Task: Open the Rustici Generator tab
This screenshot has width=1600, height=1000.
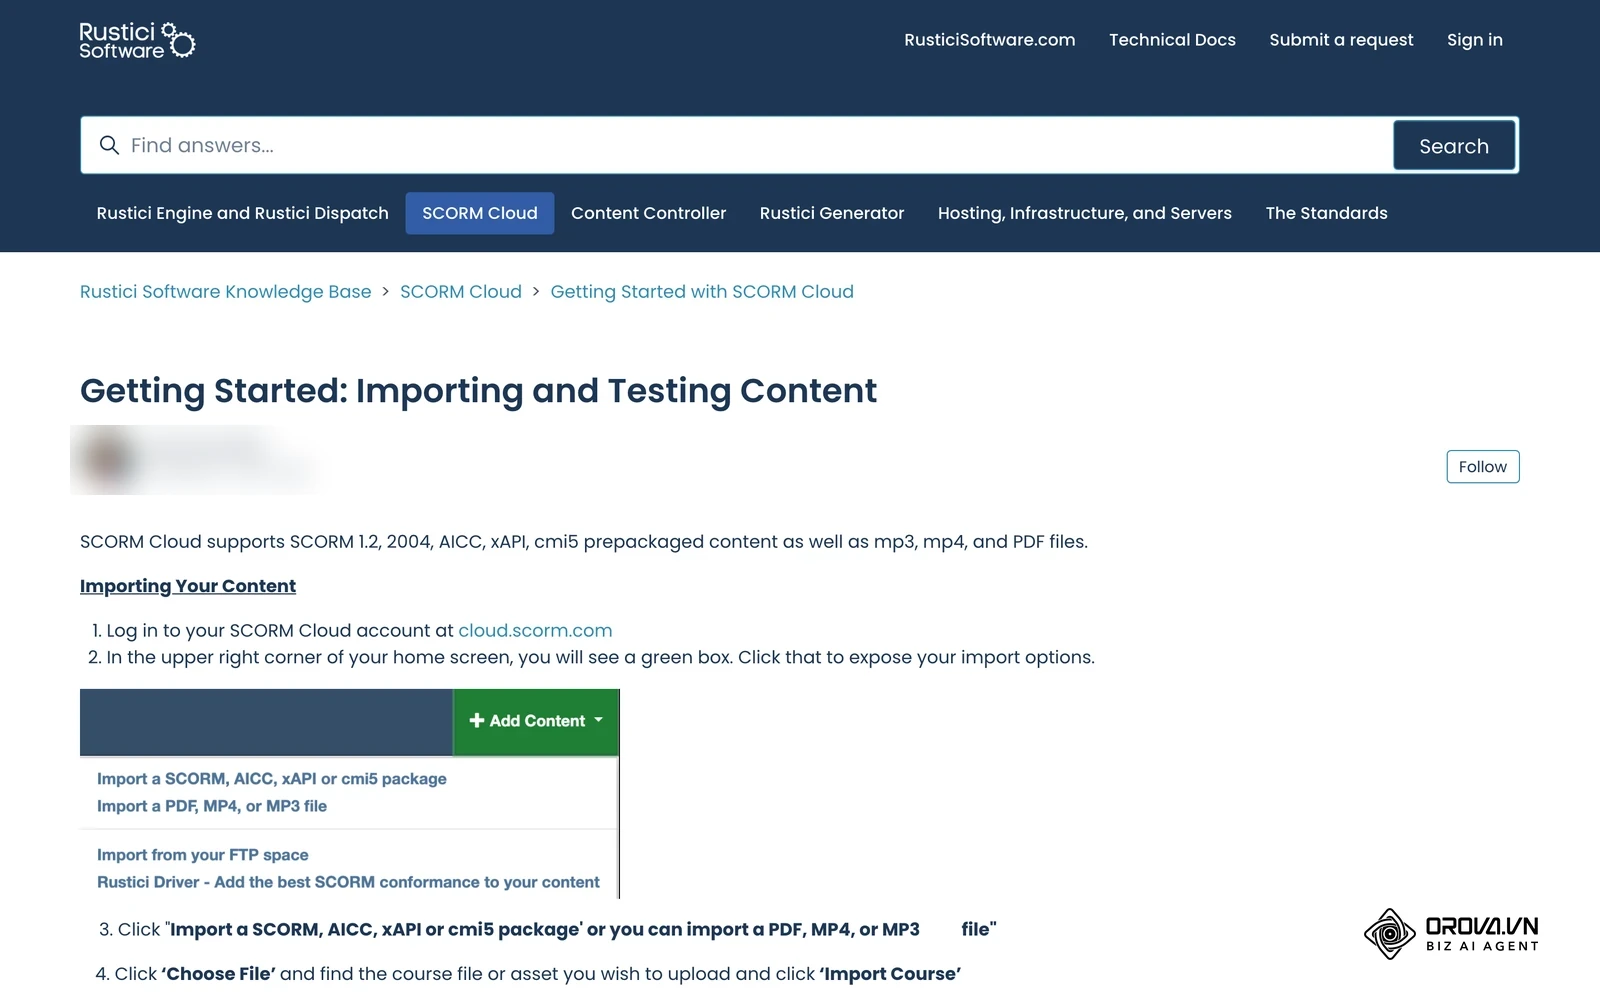Action: point(832,213)
